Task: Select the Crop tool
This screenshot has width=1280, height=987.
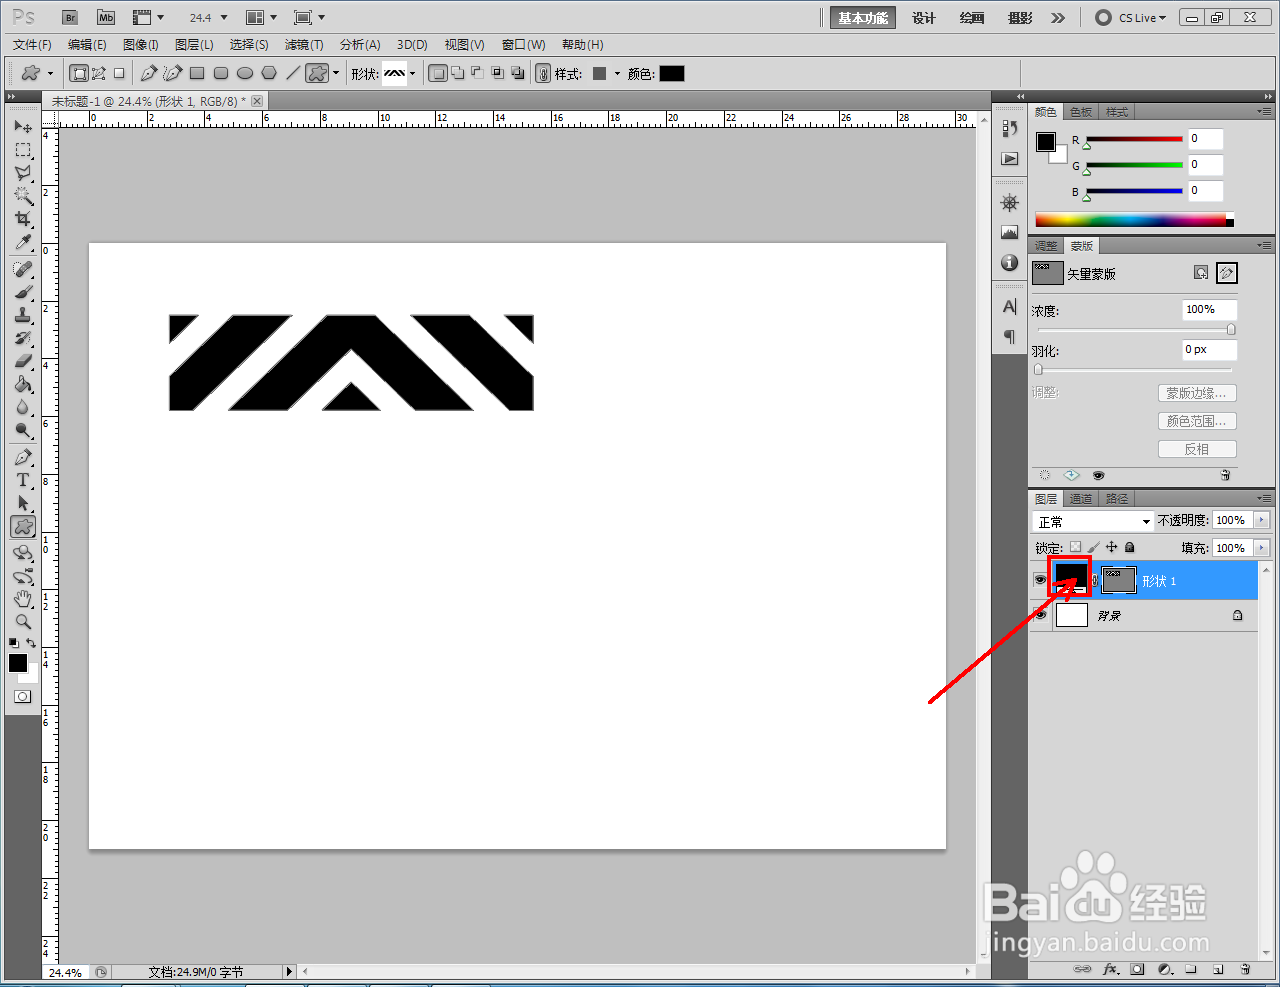Action: [23, 219]
